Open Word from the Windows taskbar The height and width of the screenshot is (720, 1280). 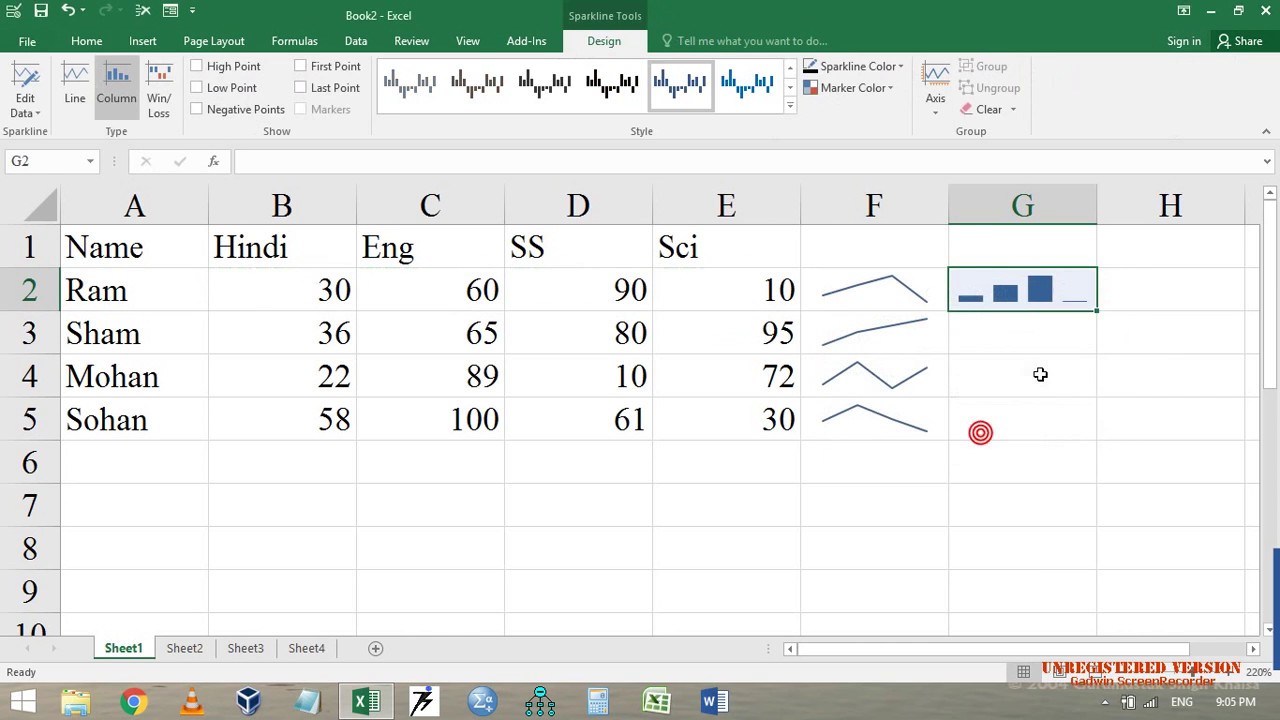(x=714, y=702)
